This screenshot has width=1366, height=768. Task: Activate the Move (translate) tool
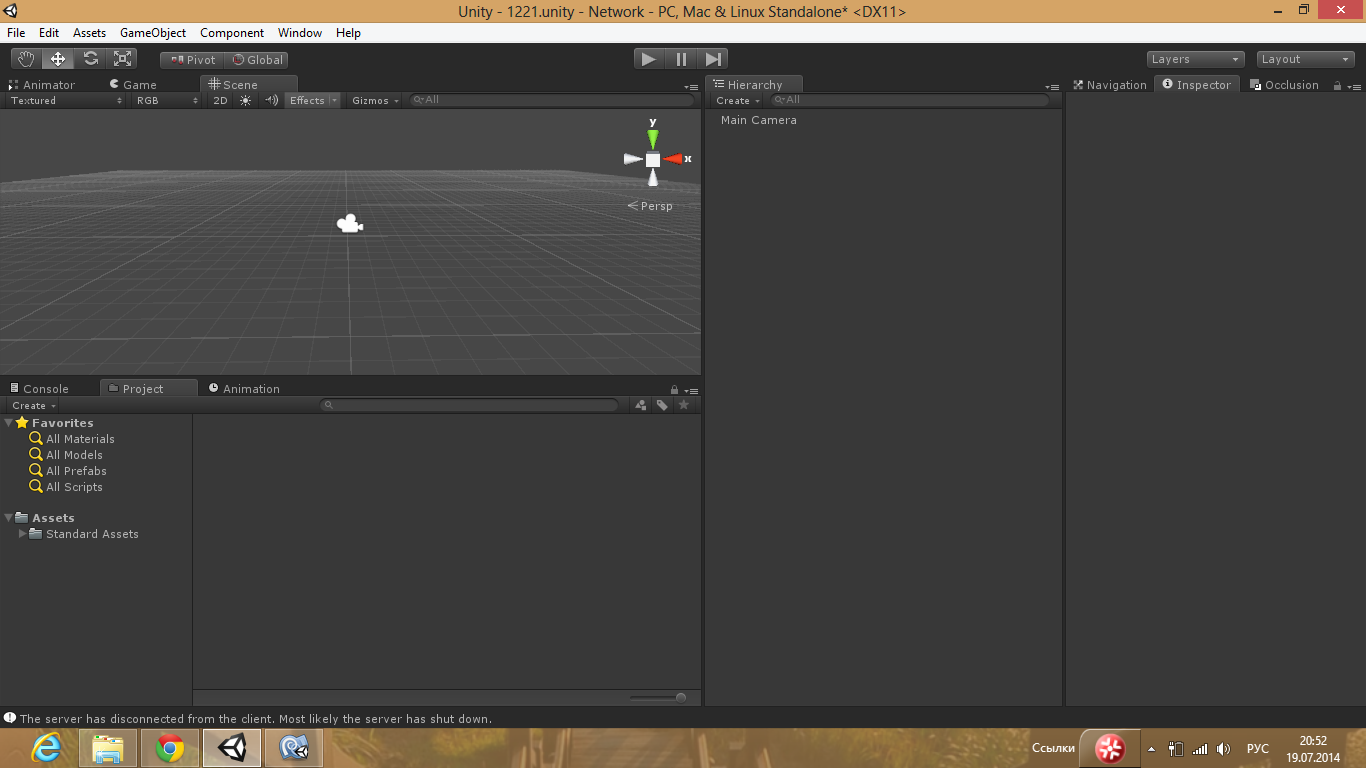(x=58, y=59)
